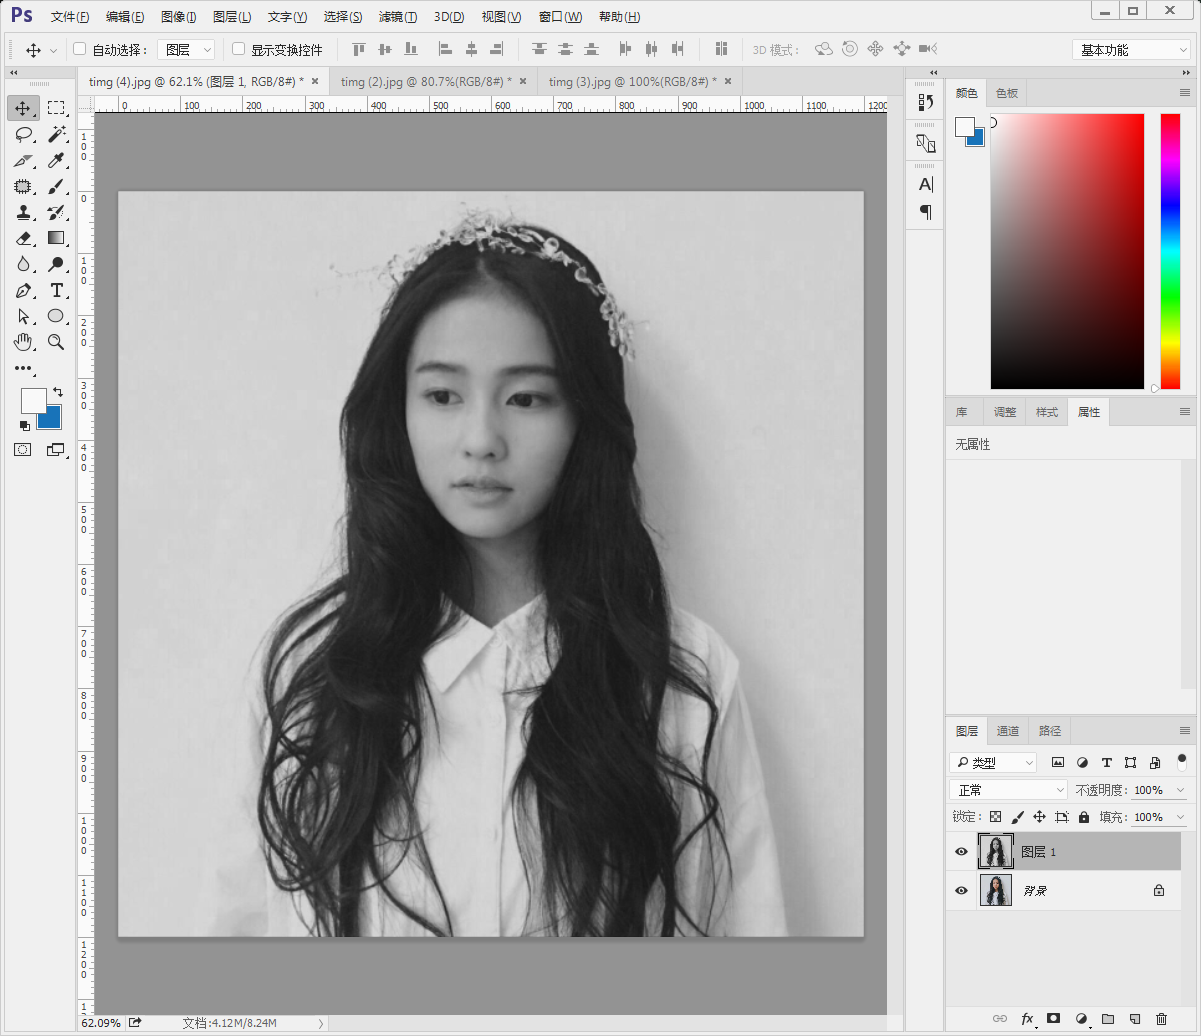Screen dimensions: 1201x1036
Task: Enable the 显示变换控件 checkbox
Action: (238, 49)
